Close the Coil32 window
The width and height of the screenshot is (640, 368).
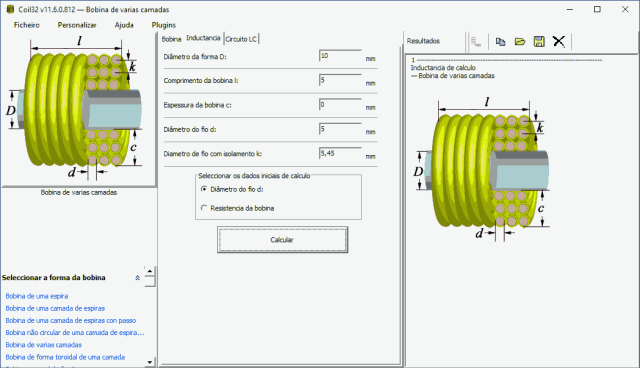[x=625, y=9]
